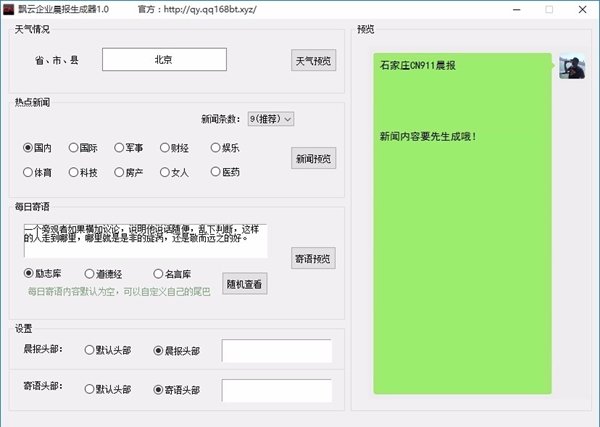This screenshot has width=600, height=427.
Task: Click inside the 每日寄语 text box
Action: point(145,241)
